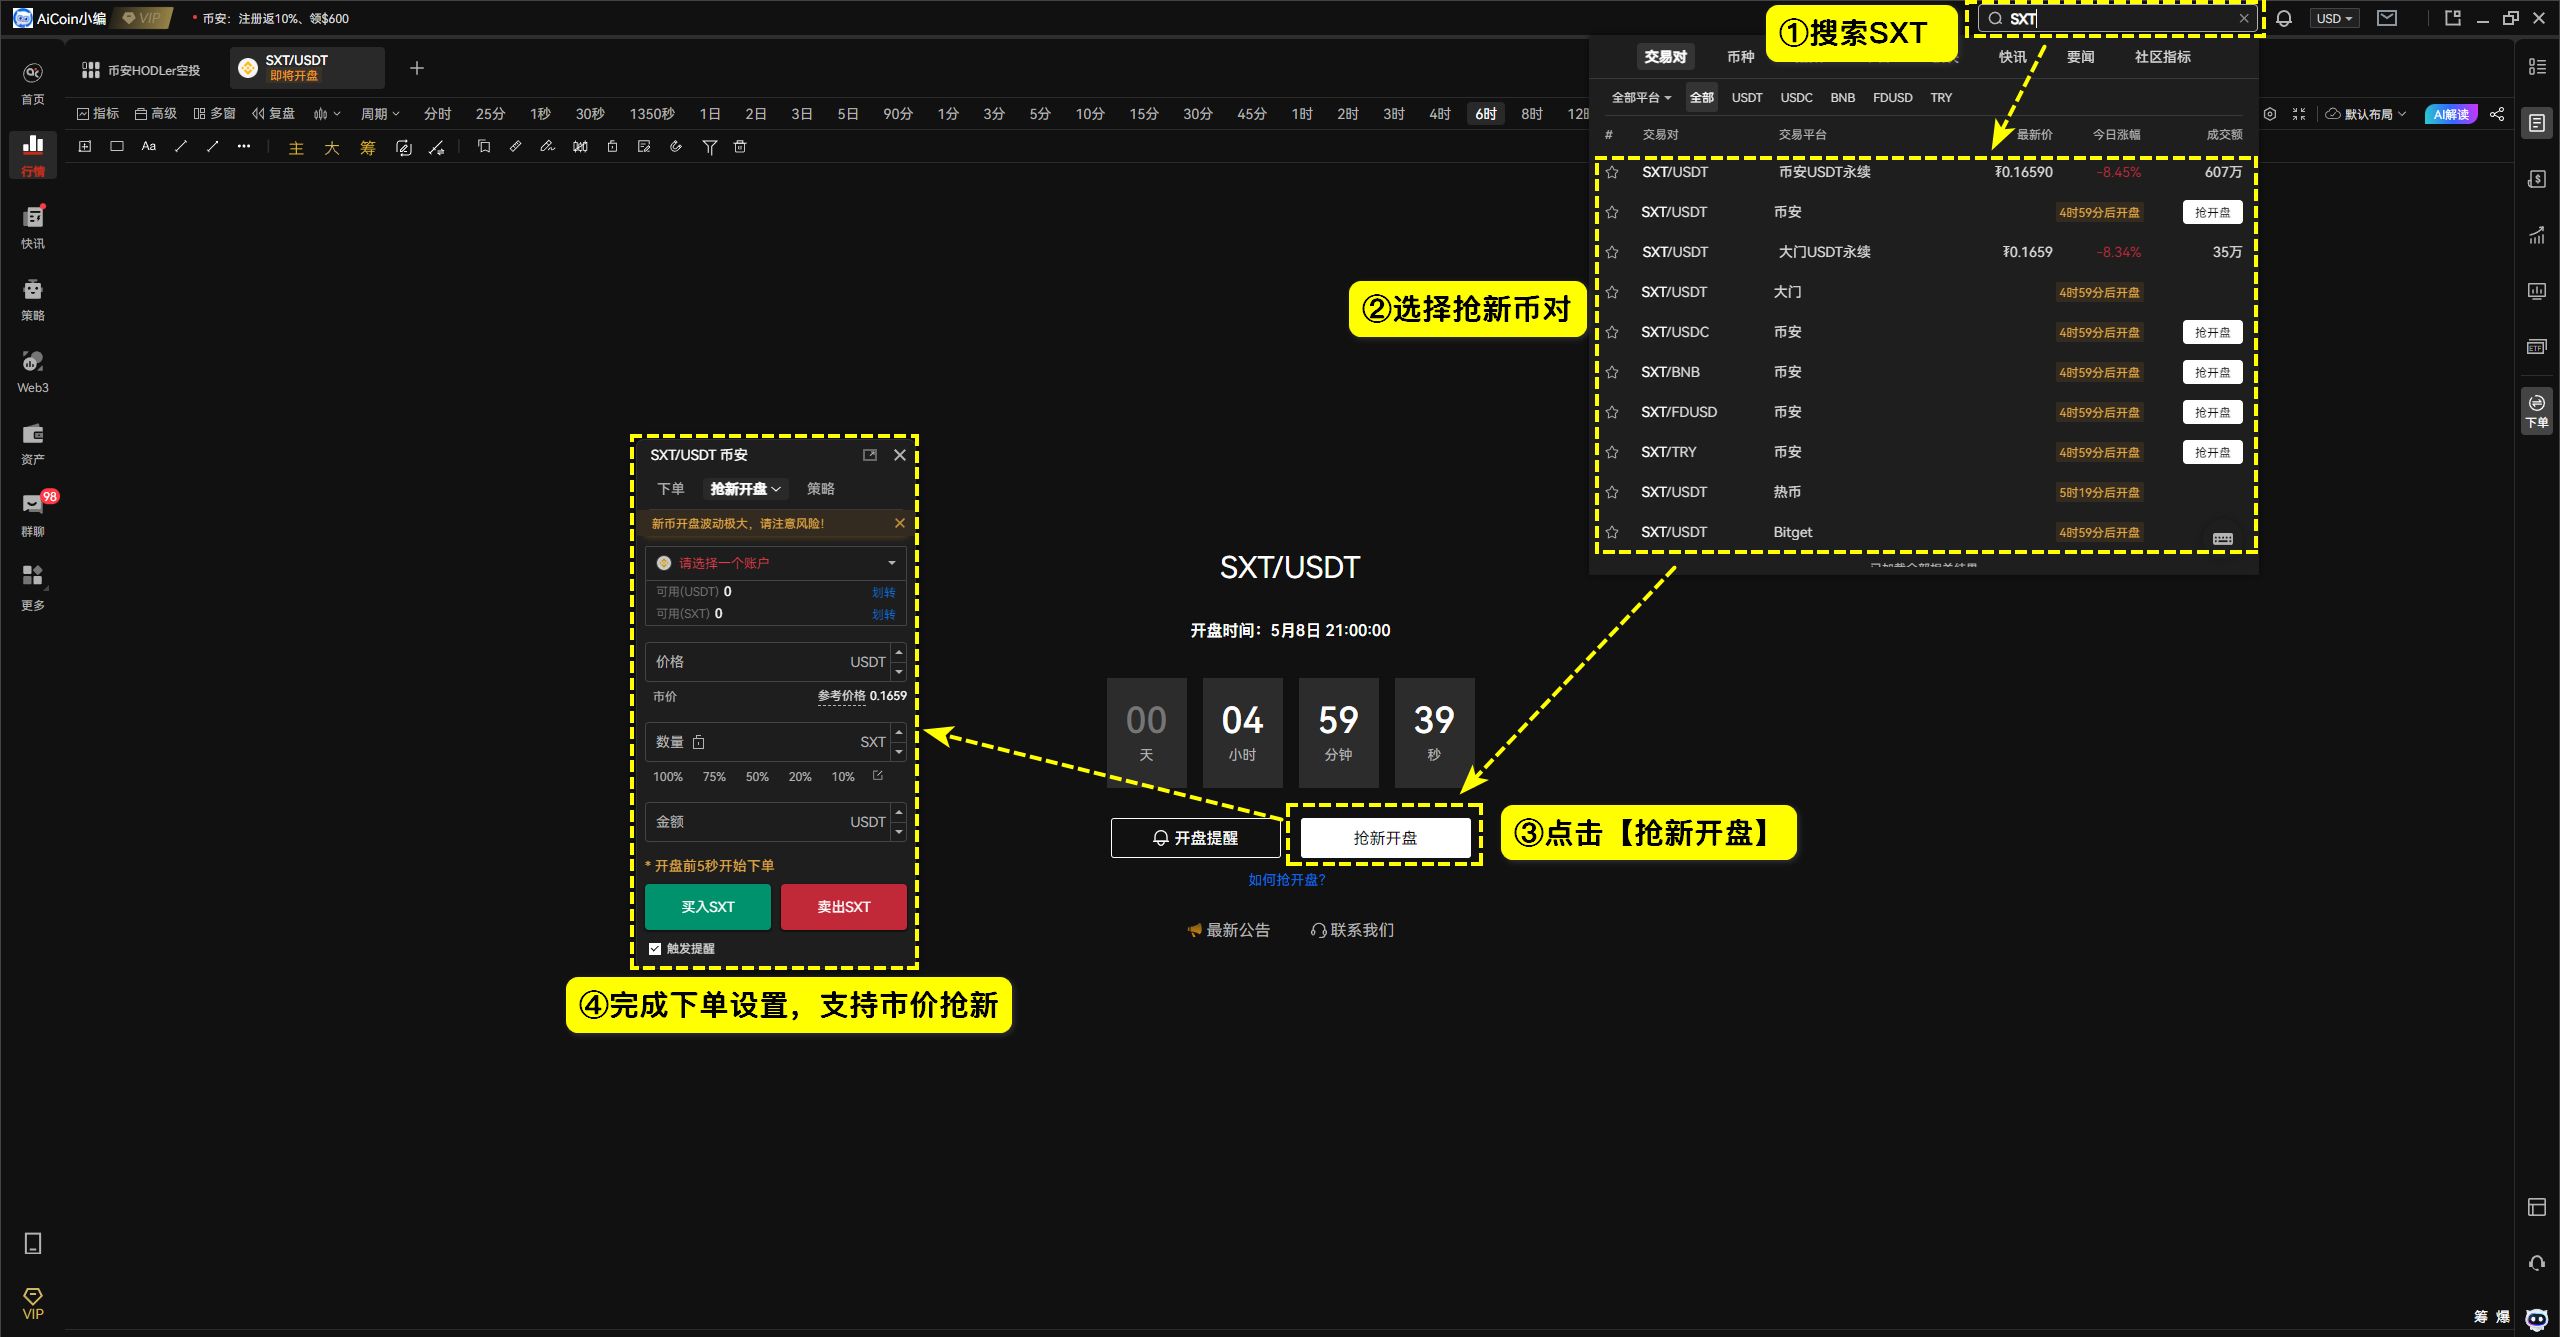Open the USD currency dropdown

point(2334,18)
